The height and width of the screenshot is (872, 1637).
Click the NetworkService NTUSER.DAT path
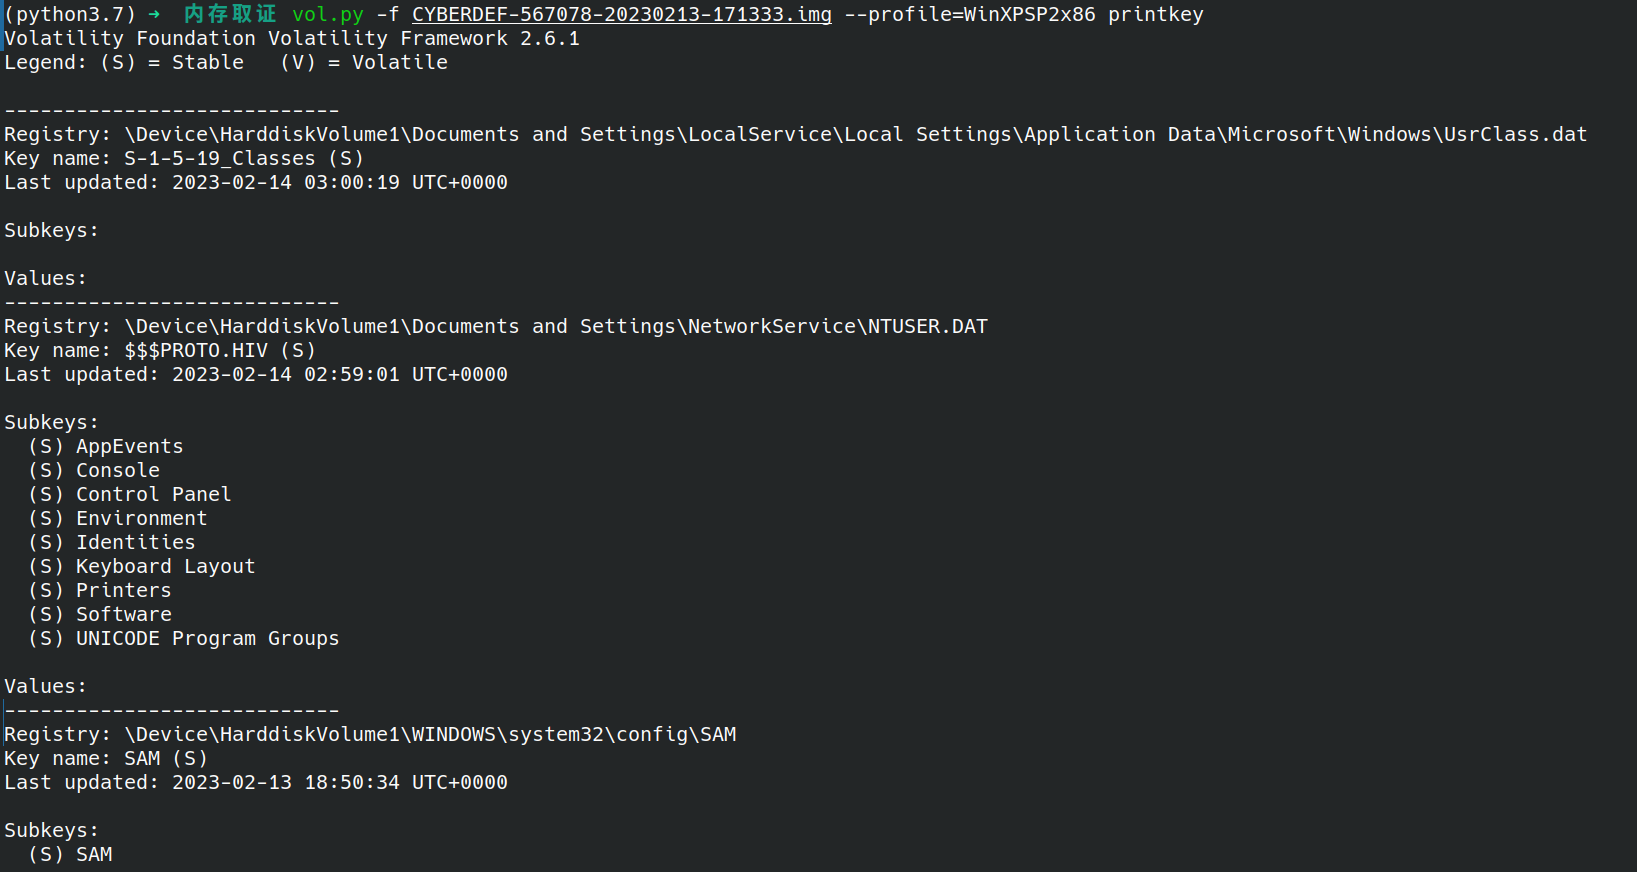coord(556,327)
